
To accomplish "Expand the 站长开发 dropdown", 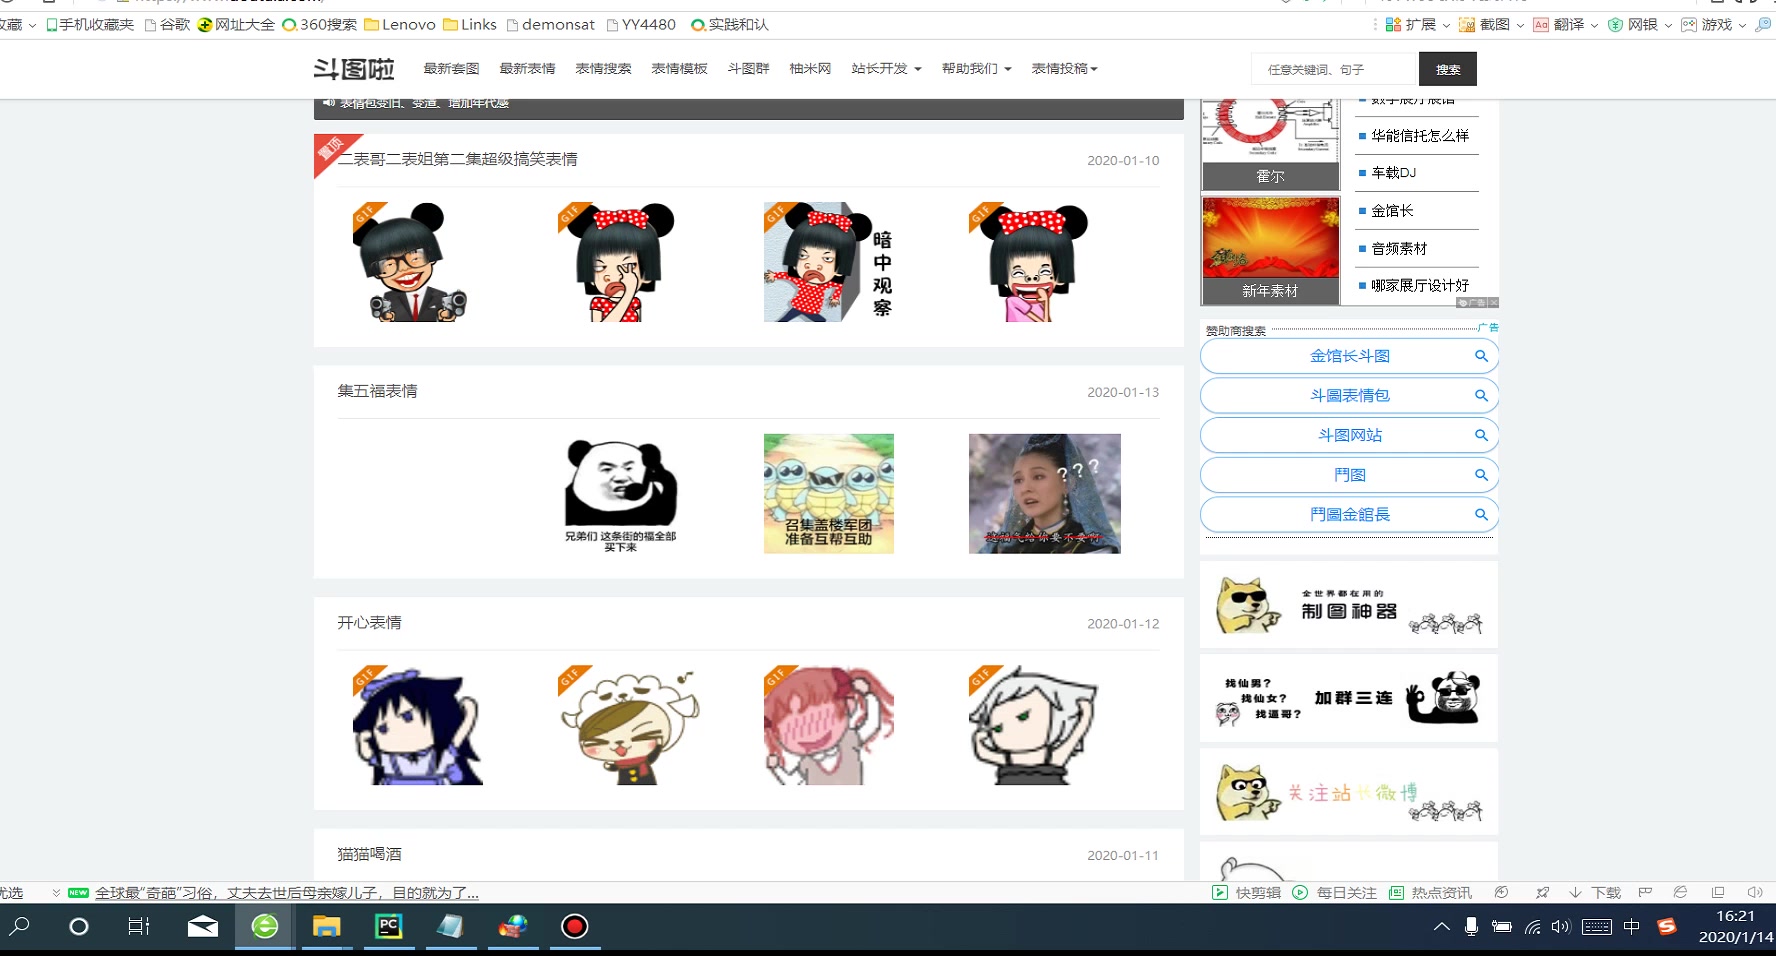I will [x=886, y=69].
